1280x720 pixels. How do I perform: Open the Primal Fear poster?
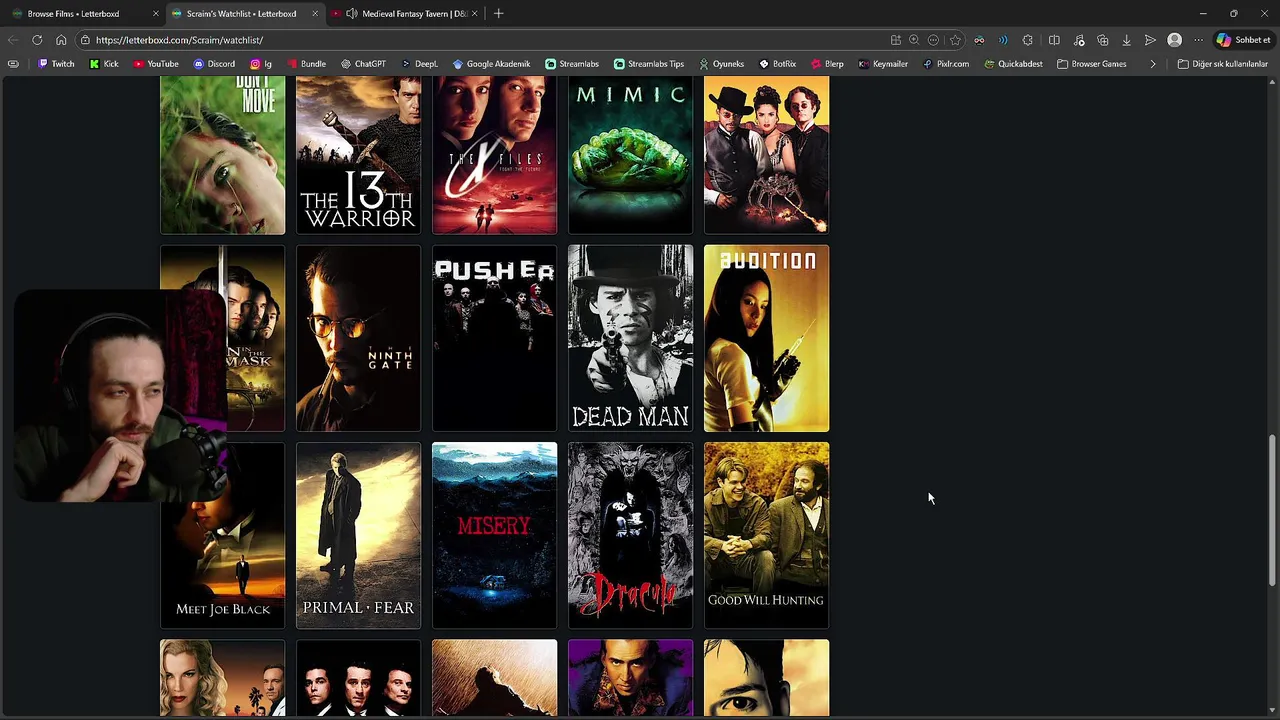[358, 535]
